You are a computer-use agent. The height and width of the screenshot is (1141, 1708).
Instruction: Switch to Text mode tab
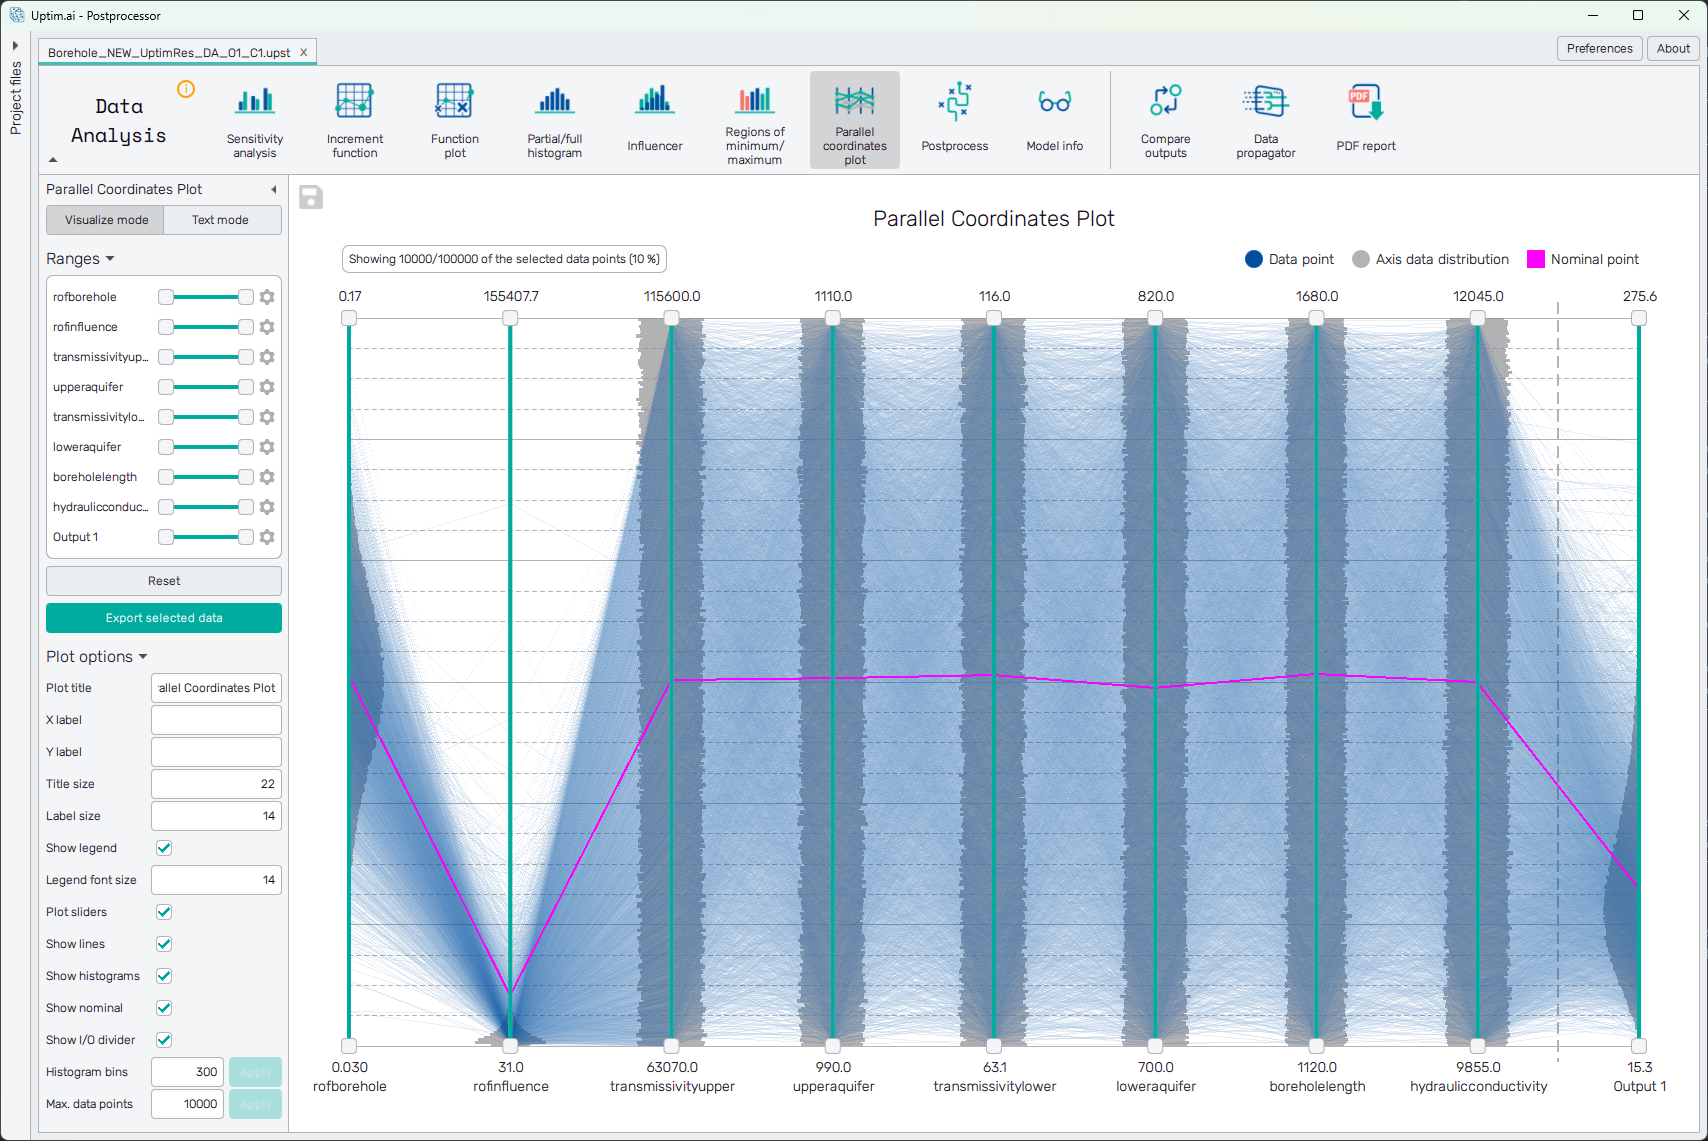[220, 220]
